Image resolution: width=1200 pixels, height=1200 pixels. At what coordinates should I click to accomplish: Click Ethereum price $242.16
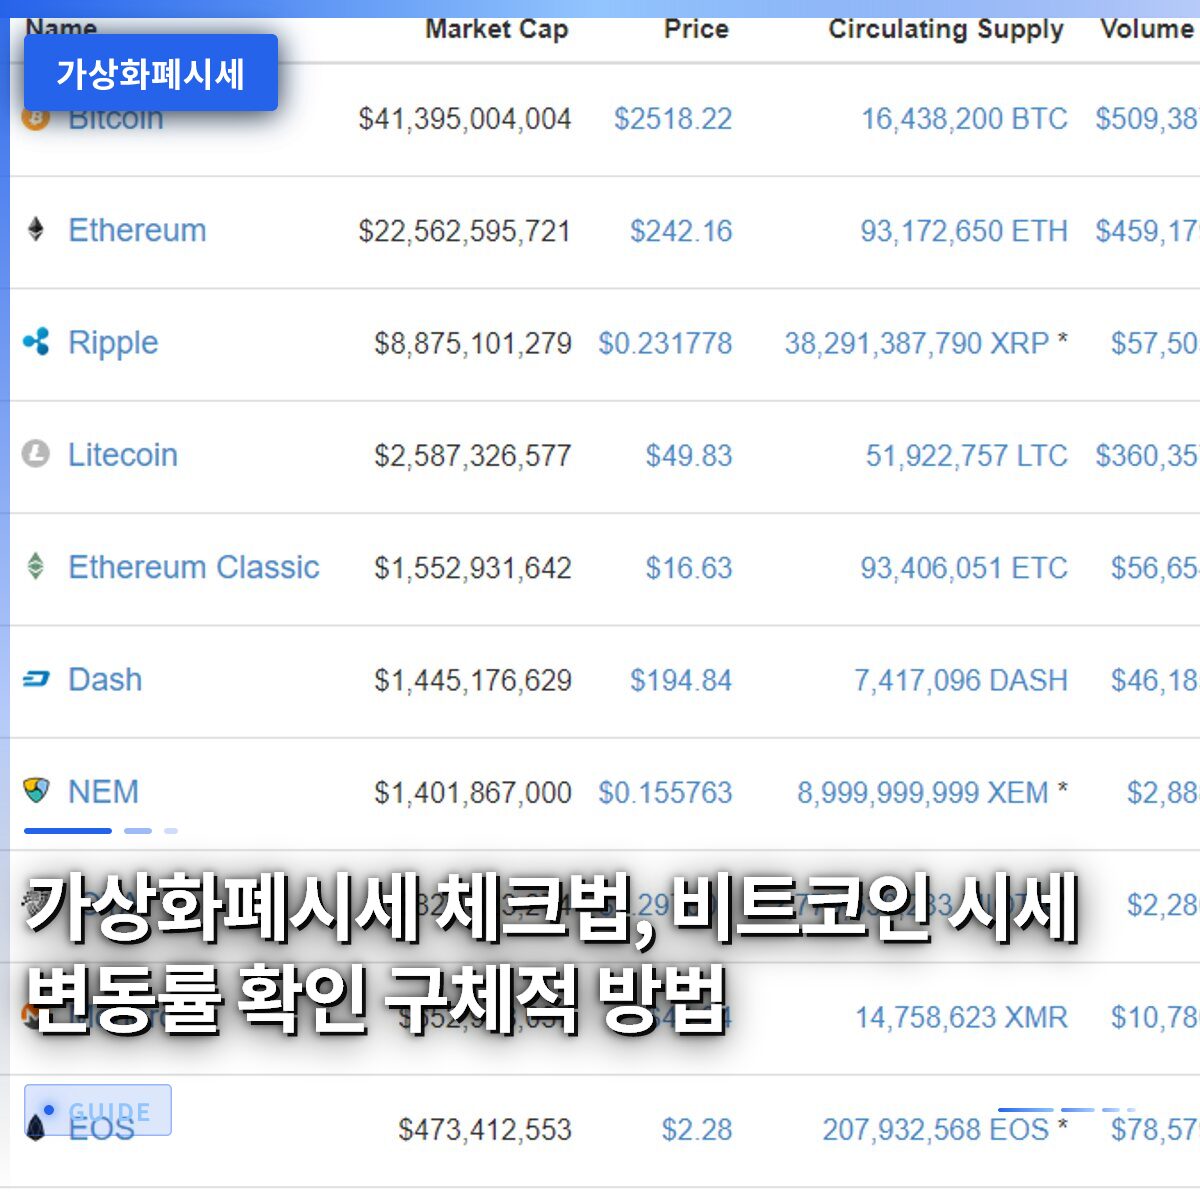coord(681,231)
